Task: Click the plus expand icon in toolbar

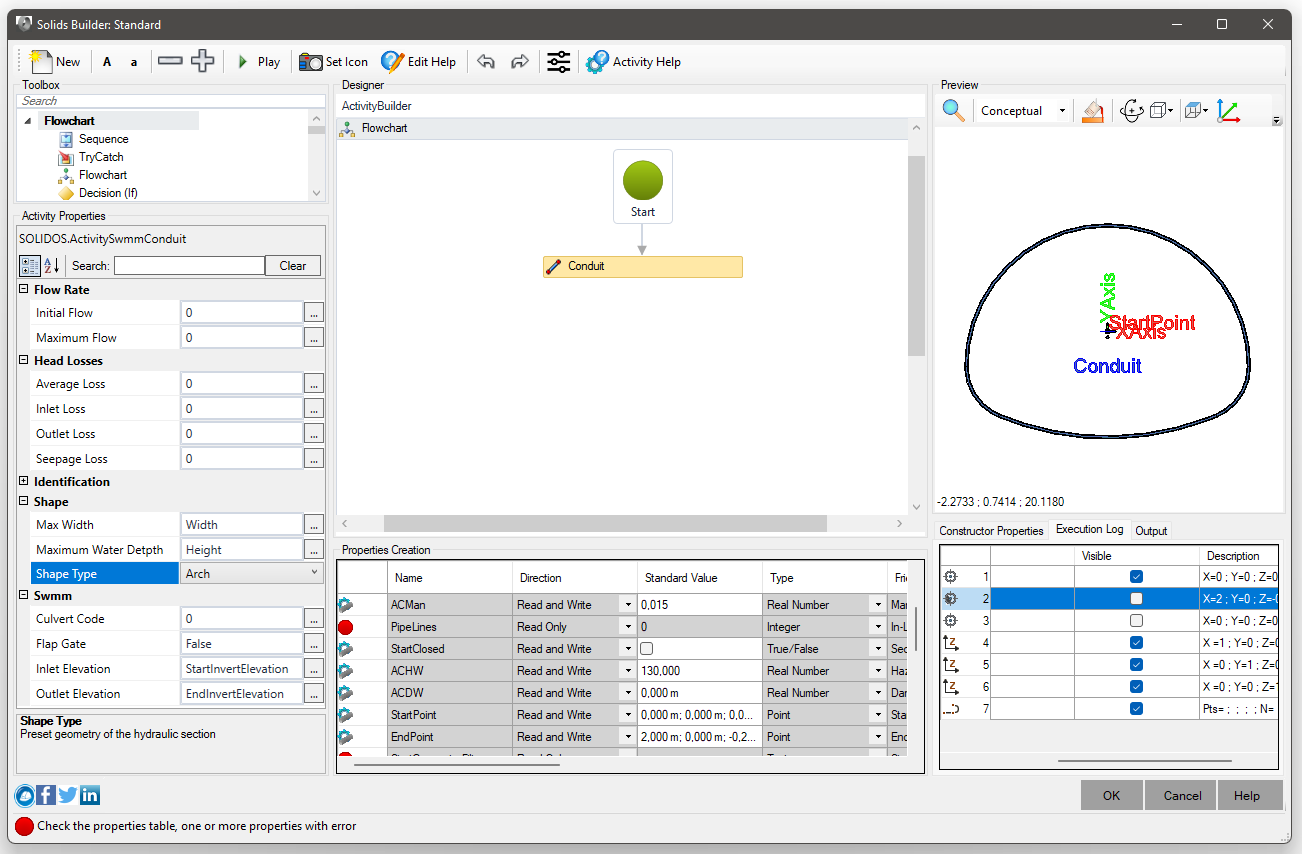Action: [x=203, y=61]
